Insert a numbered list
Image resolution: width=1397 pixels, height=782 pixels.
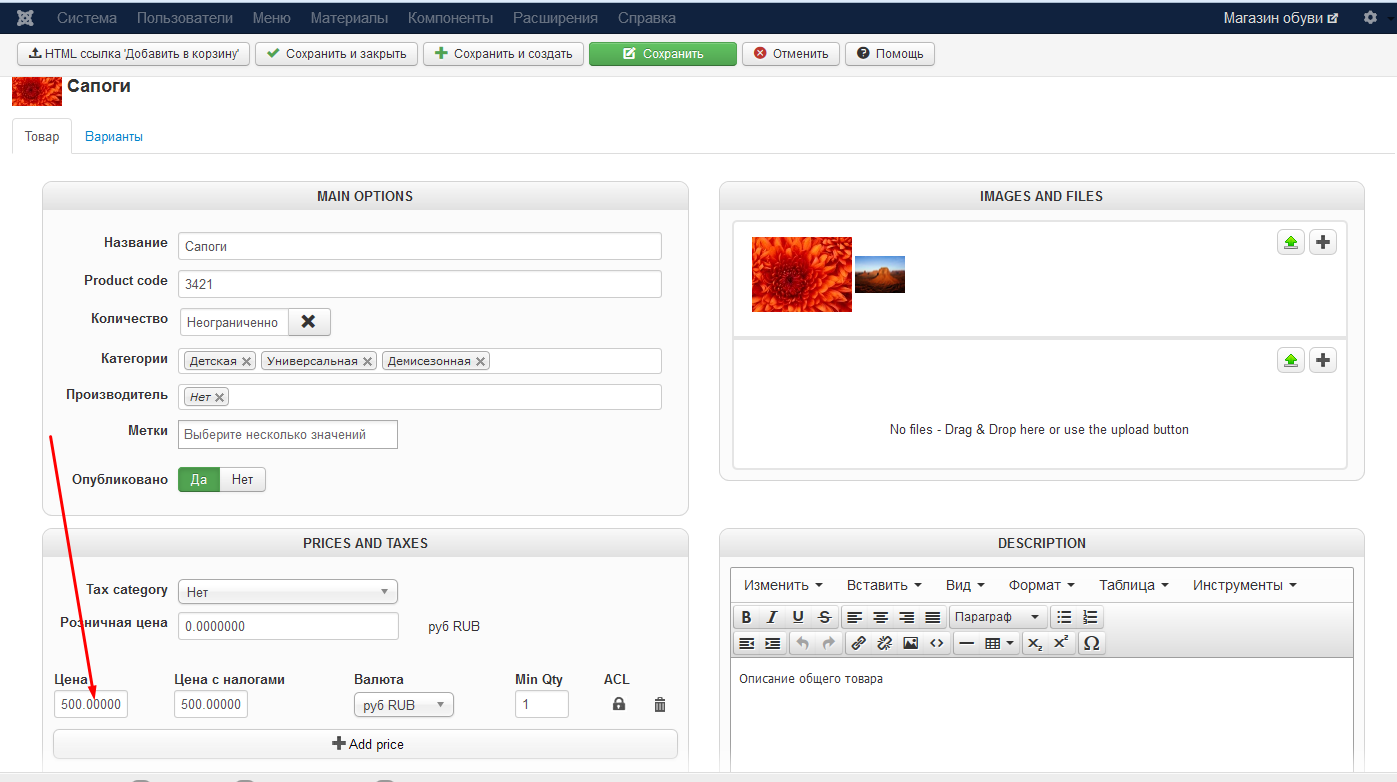pos(1091,617)
